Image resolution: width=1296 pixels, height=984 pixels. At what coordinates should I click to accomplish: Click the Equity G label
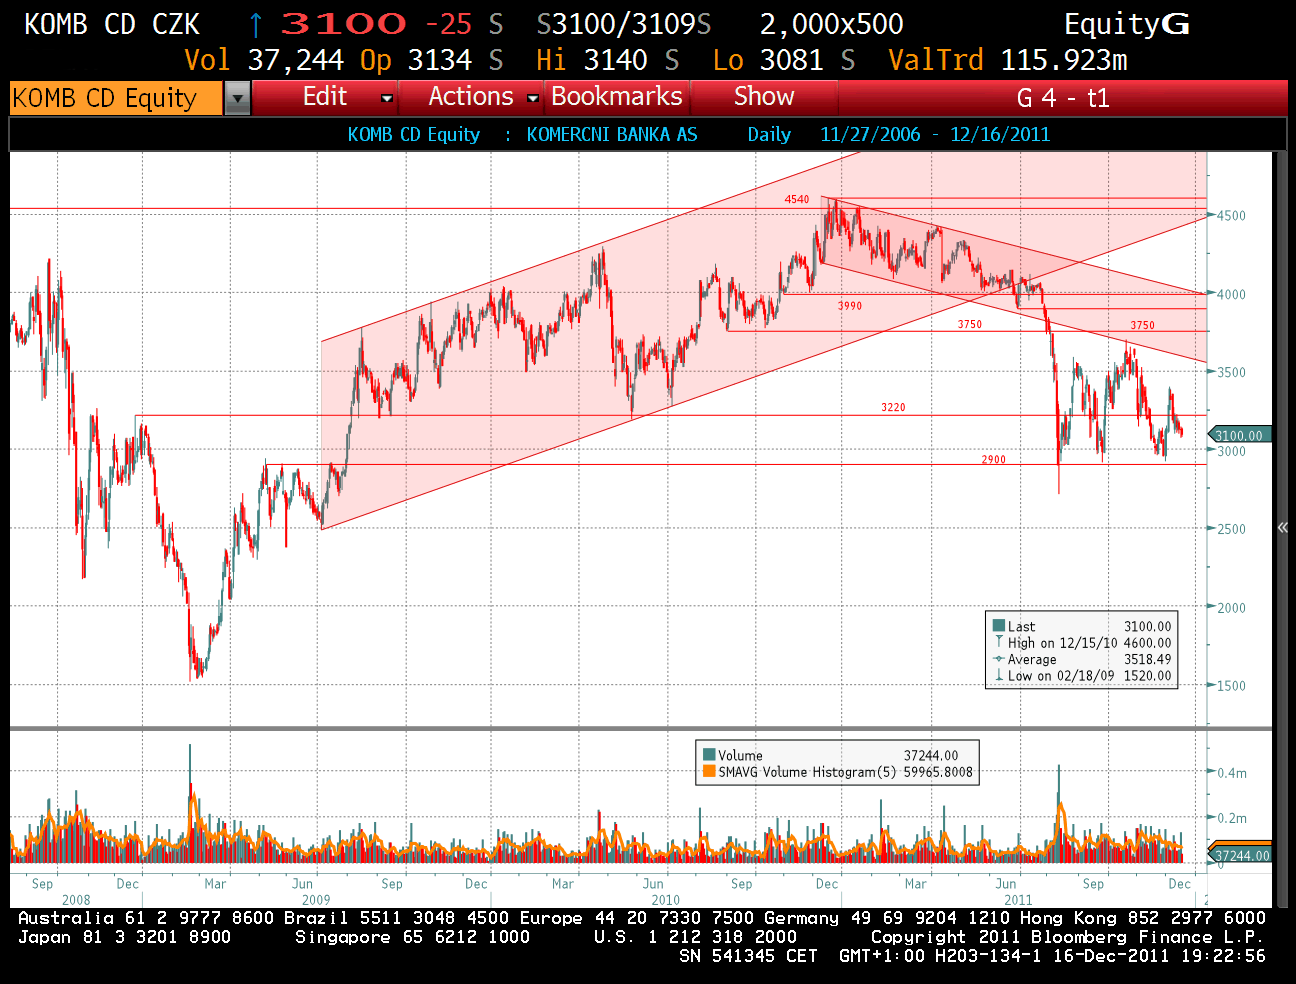coord(1127,24)
